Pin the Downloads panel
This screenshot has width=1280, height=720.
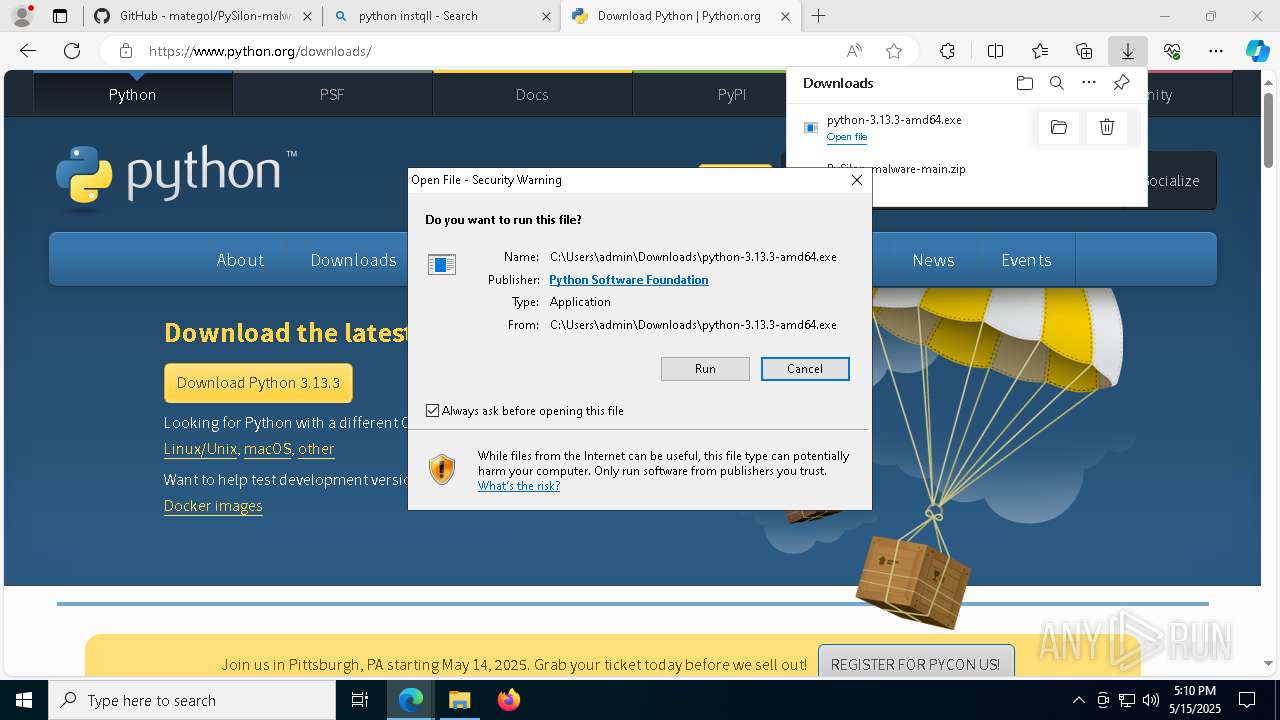(x=1121, y=83)
